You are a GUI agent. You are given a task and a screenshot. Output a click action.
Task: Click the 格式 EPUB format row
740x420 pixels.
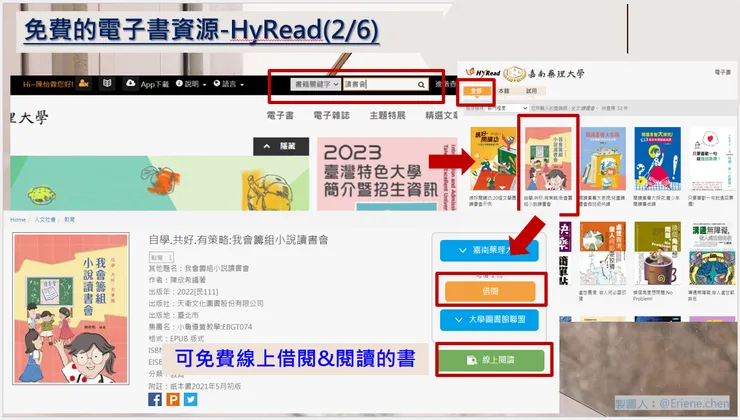(176, 338)
